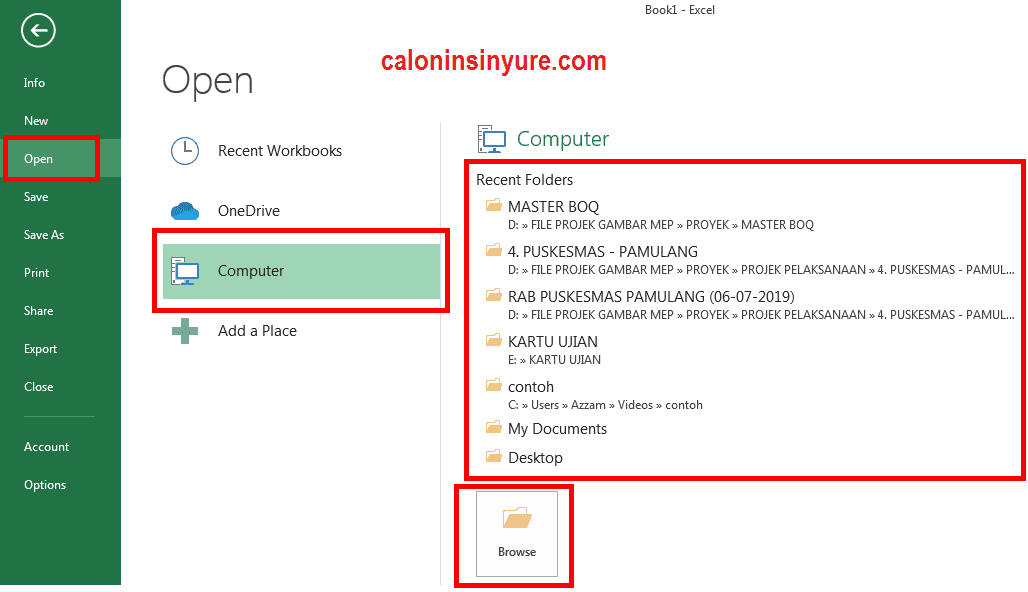Click the RAB PUSKESMAS PAMULANG folder icon
The height and width of the screenshot is (592, 1028).
tap(494, 296)
